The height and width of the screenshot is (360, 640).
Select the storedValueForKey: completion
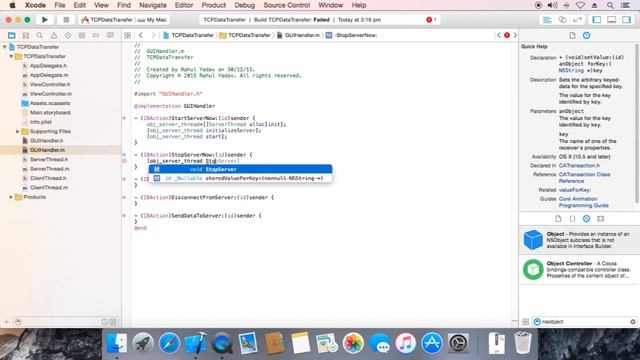coord(240,178)
